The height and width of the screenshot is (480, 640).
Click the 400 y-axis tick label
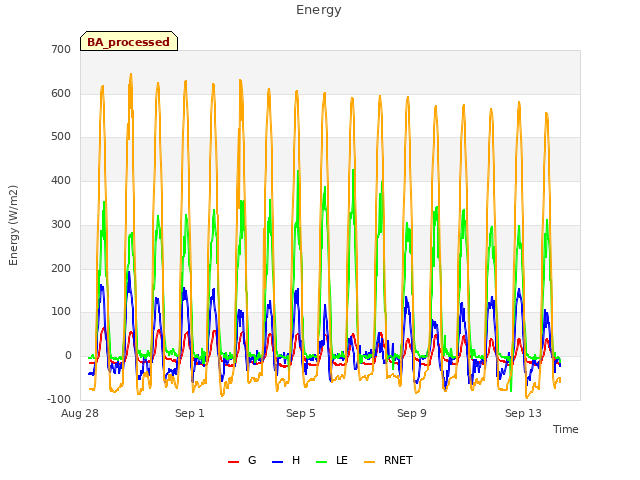pyautogui.click(x=61, y=181)
